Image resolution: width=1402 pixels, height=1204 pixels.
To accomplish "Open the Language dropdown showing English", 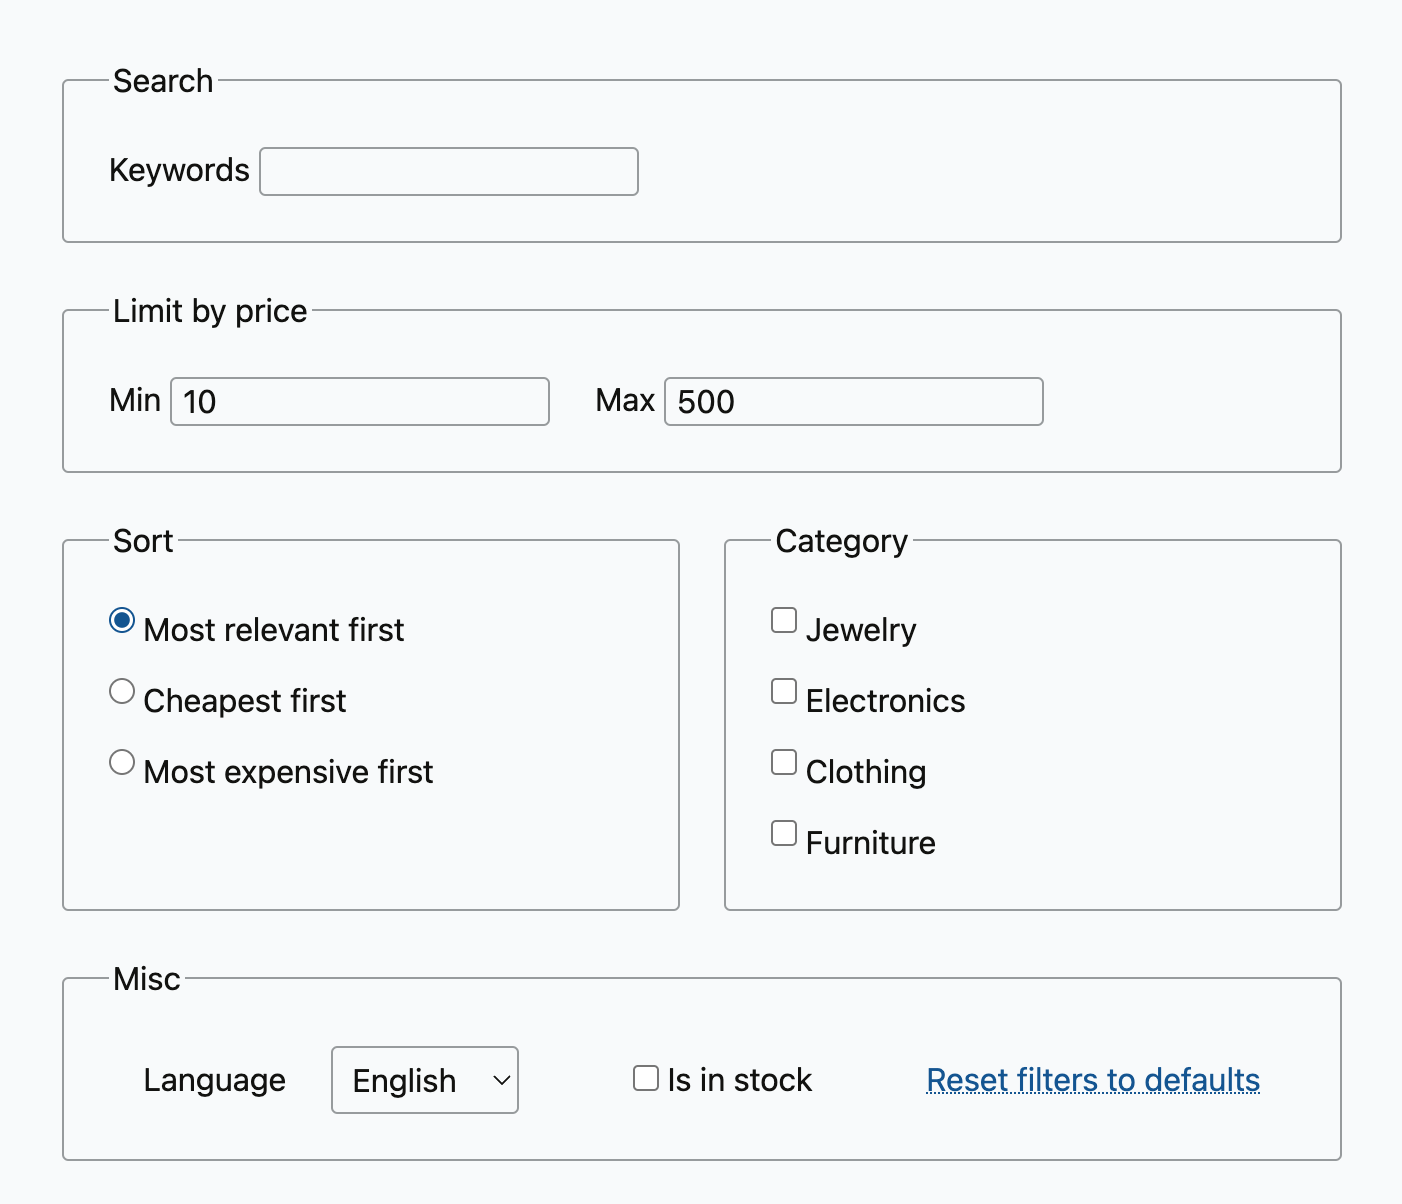I will point(425,1080).
